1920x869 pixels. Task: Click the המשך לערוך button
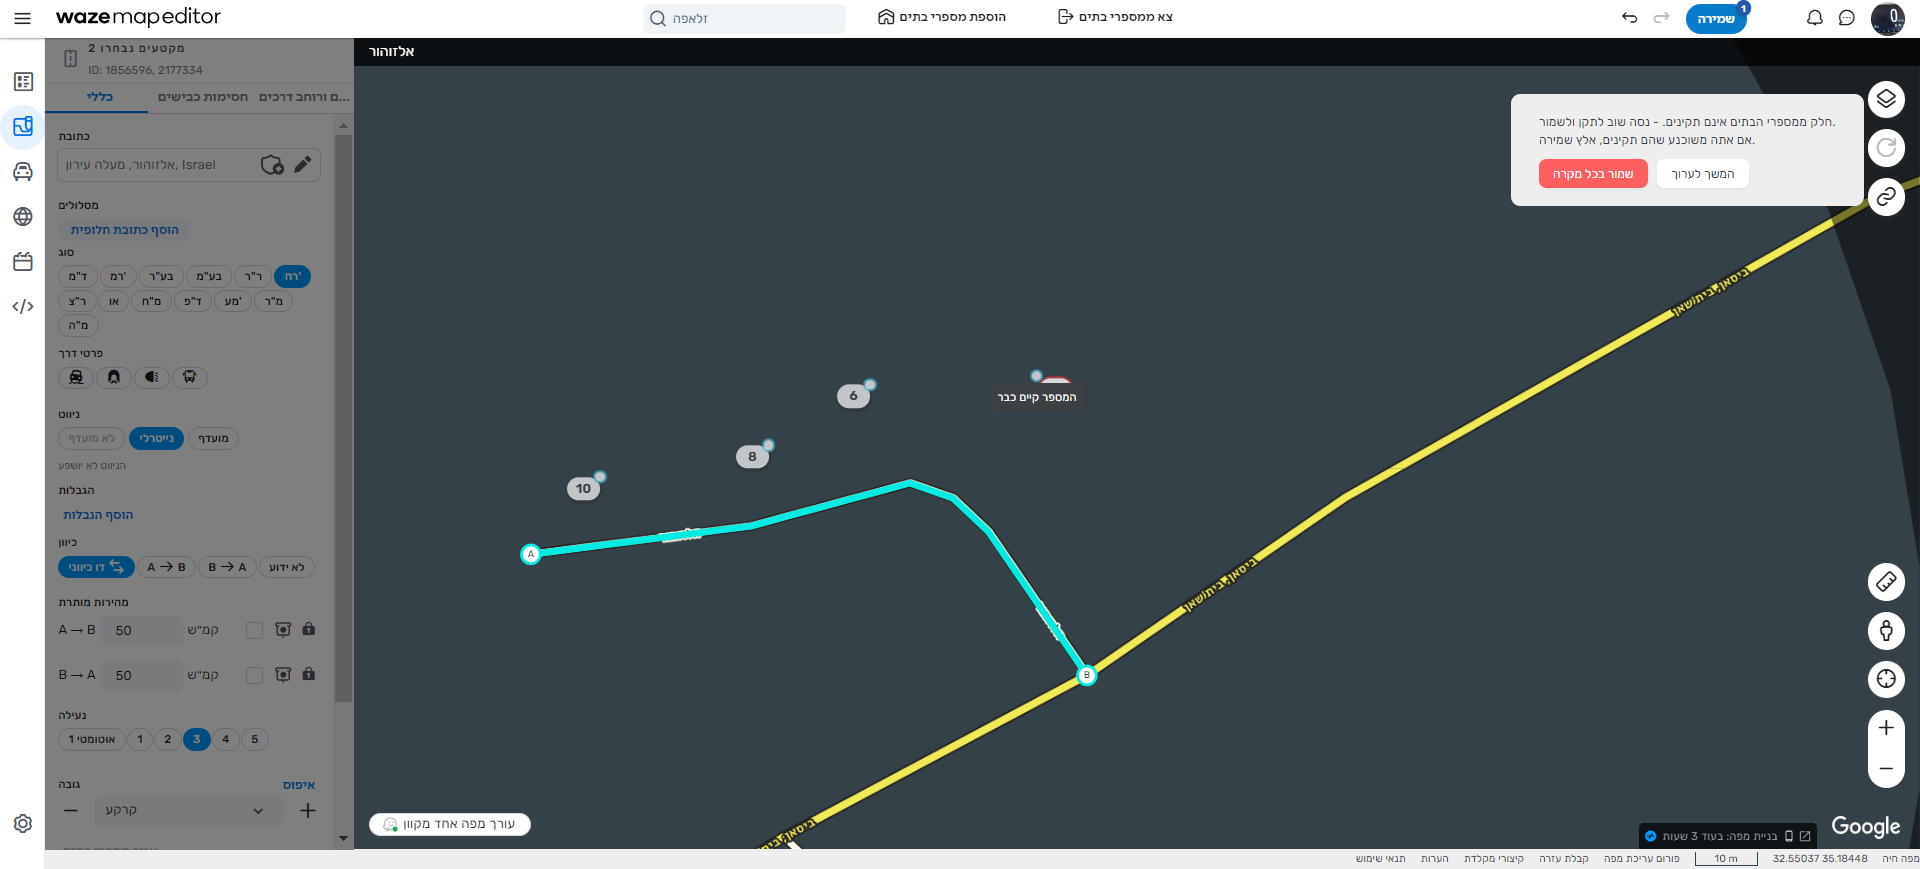click(x=1702, y=174)
